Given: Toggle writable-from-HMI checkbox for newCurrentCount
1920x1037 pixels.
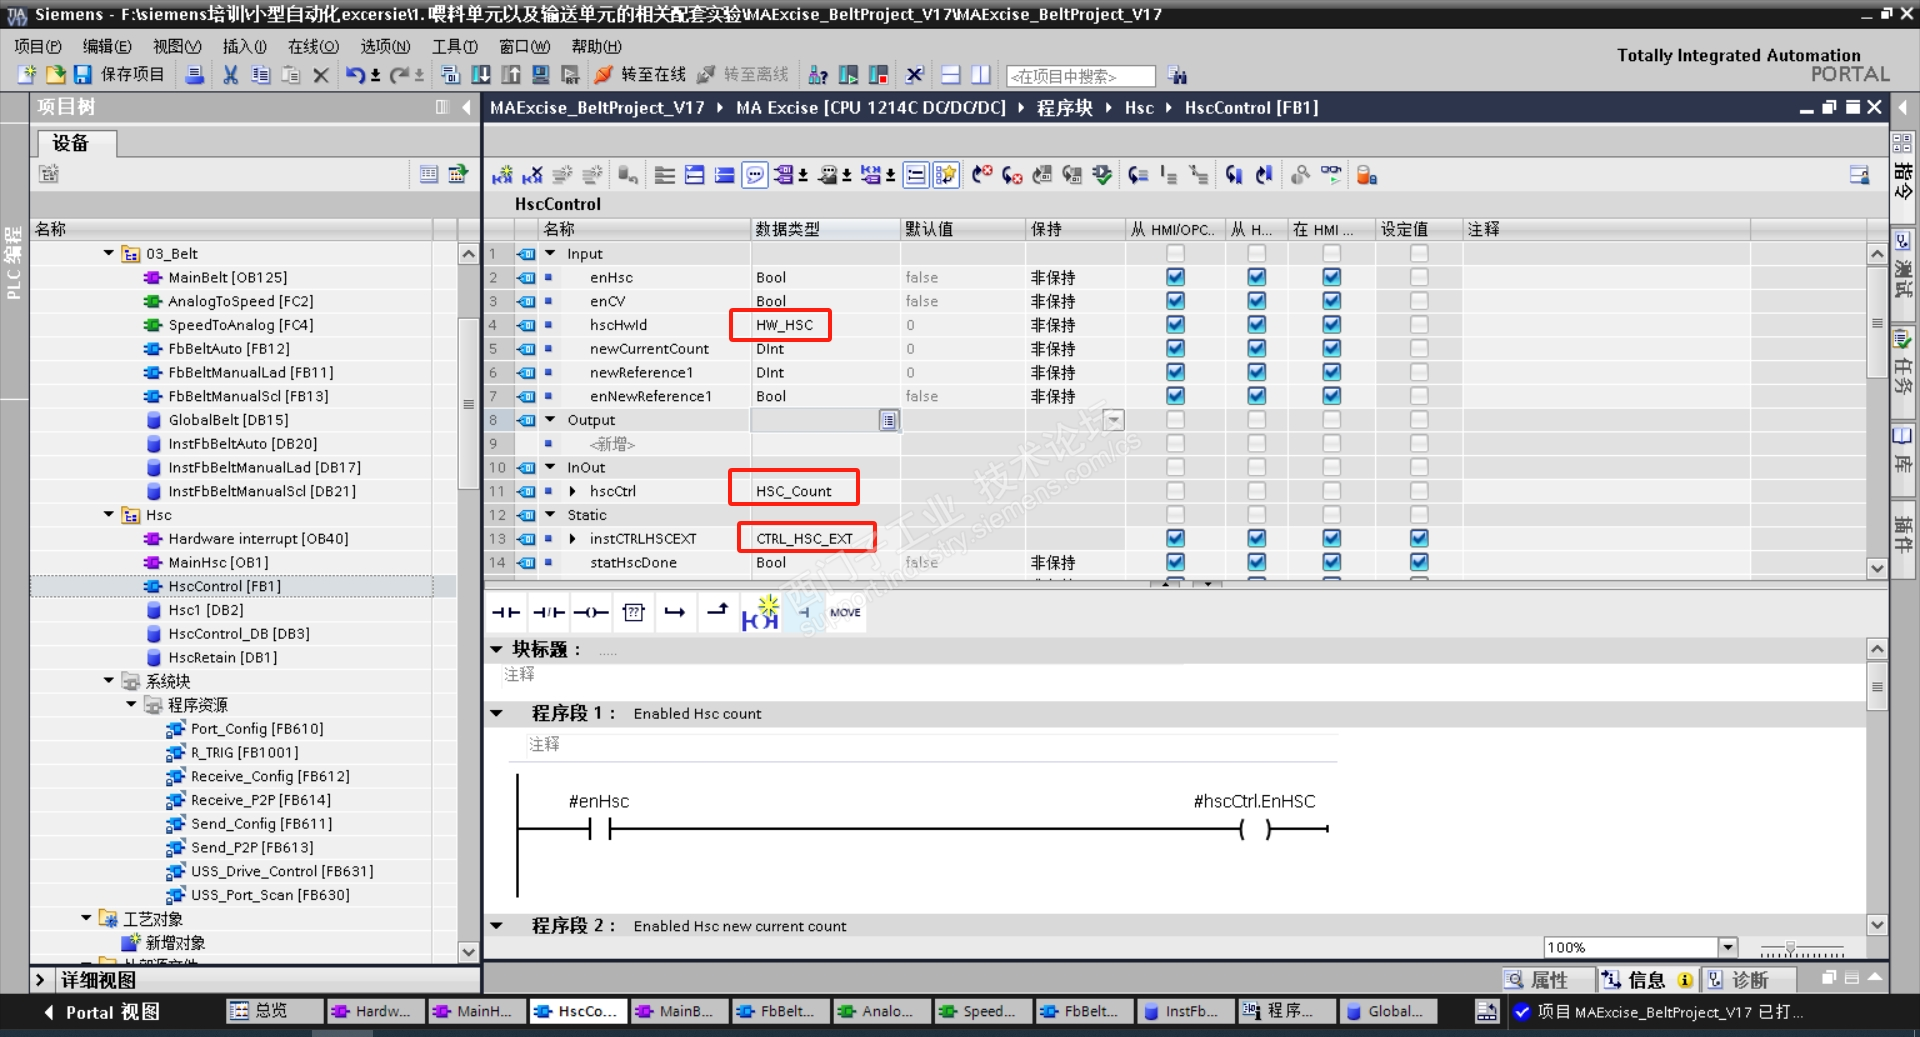Looking at the screenshot, I should coord(1257,348).
